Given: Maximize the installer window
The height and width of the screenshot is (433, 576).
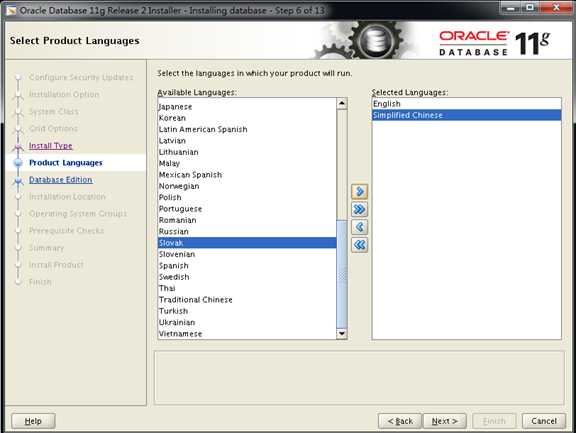Looking at the screenshot, I should [530, 8].
